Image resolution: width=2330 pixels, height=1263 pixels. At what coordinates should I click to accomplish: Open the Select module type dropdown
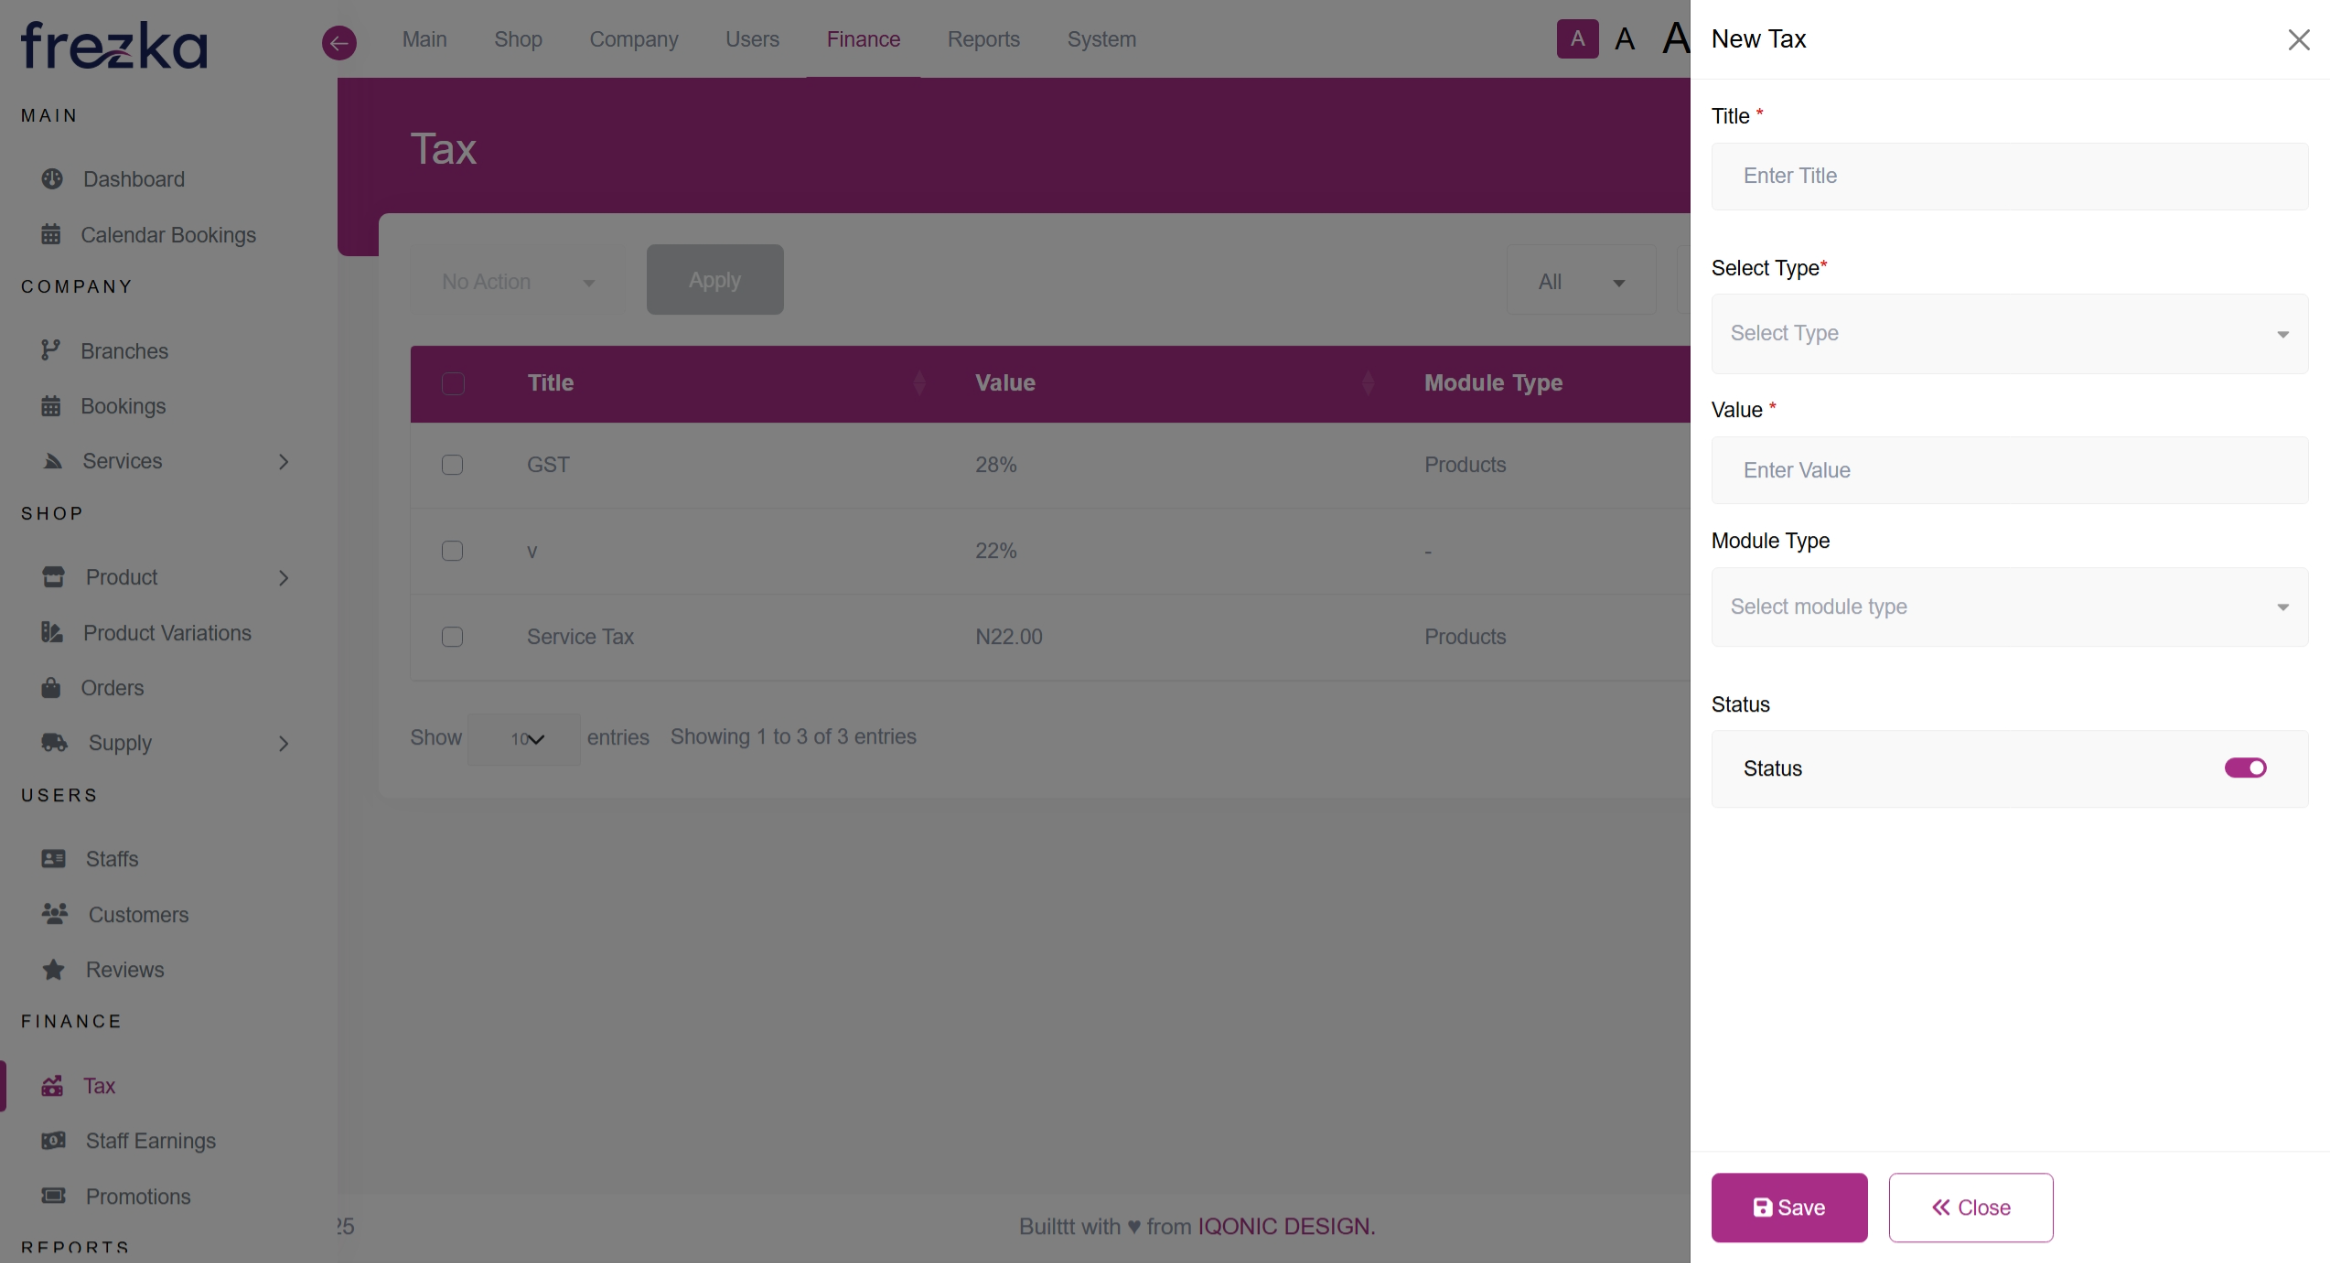(2009, 607)
